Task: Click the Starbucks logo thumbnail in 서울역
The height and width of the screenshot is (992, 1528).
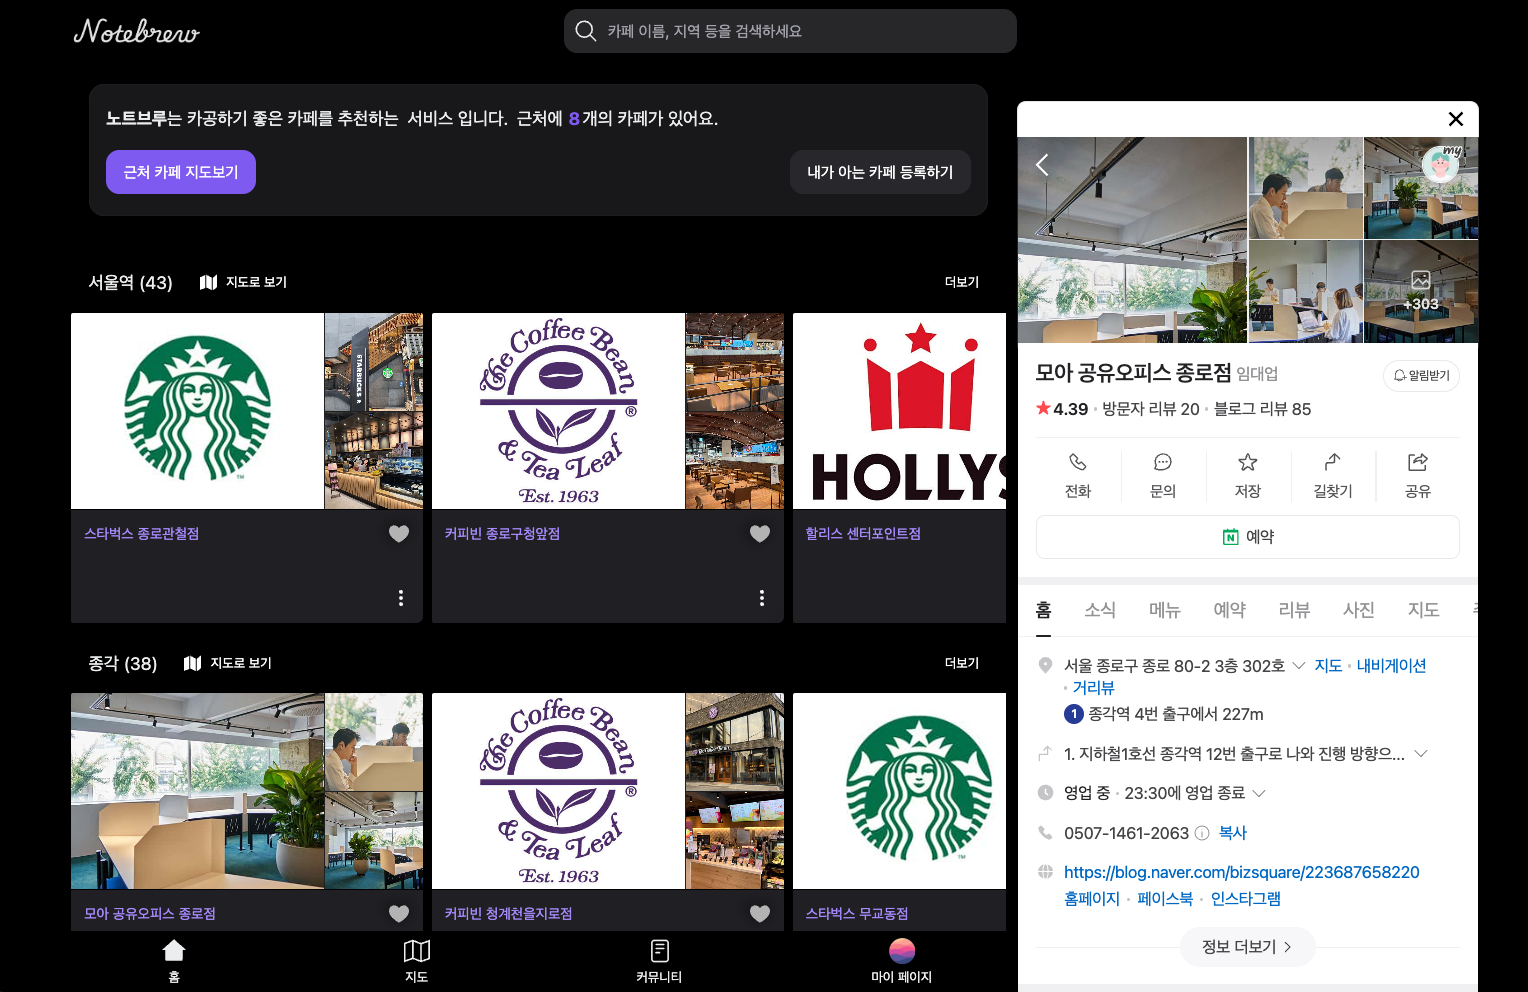Action: (x=197, y=411)
